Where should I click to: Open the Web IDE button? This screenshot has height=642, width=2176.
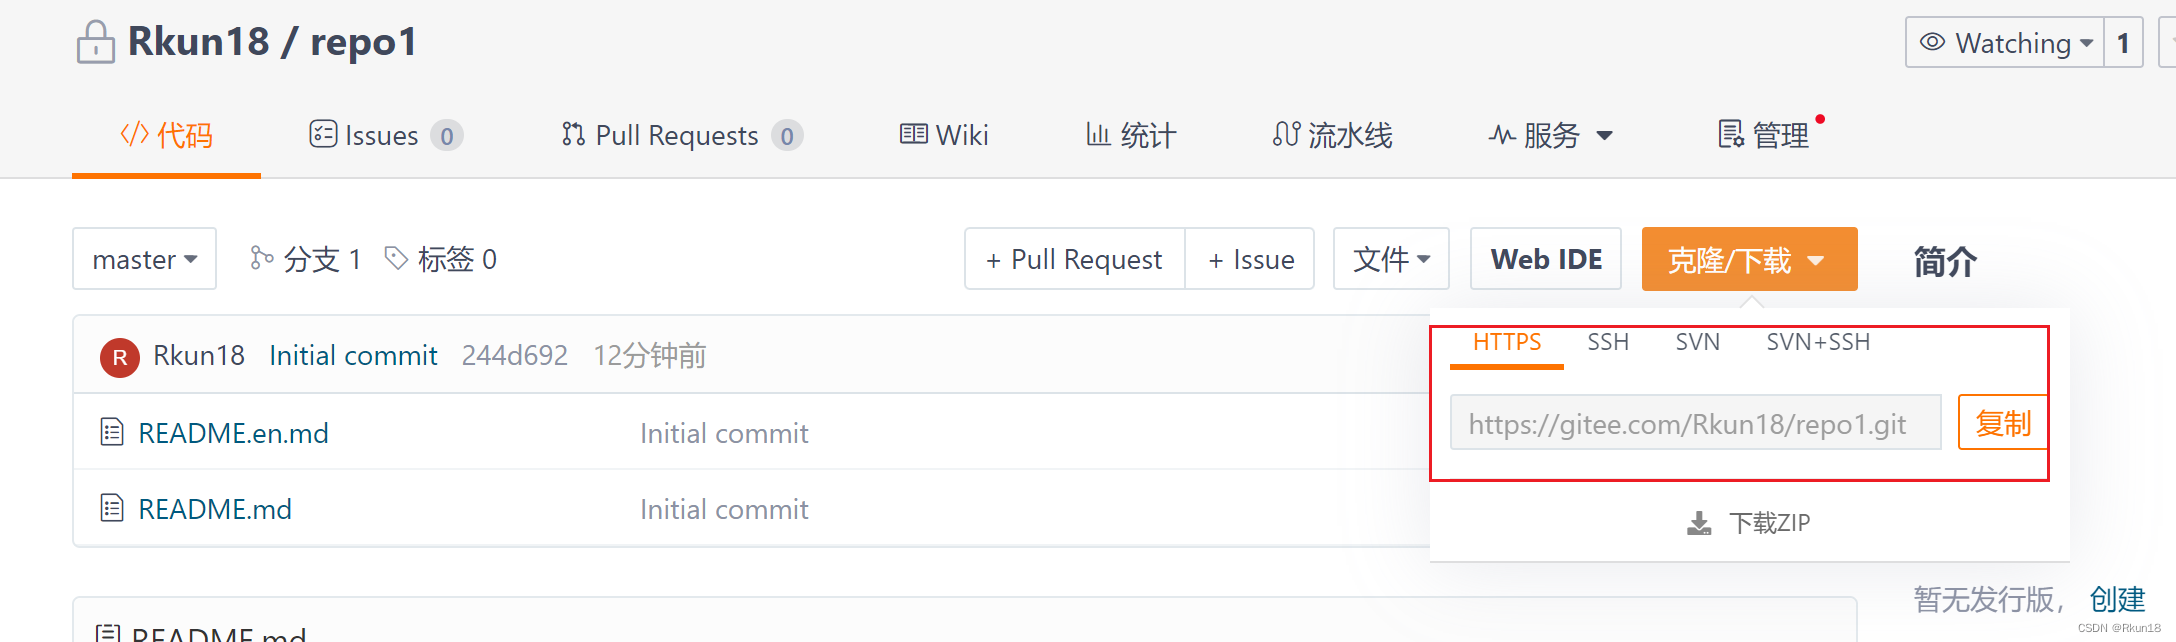point(1546,259)
